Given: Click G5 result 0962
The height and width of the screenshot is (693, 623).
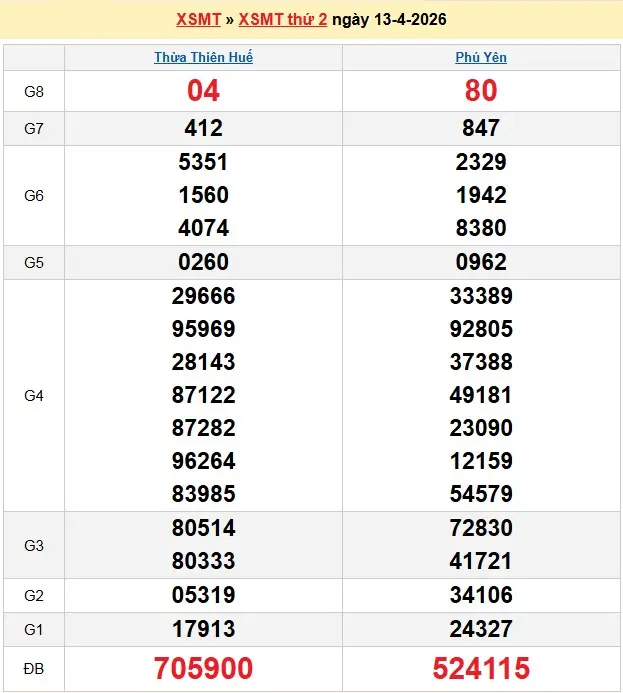Looking at the screenshot, I should [x=481, y=262].
